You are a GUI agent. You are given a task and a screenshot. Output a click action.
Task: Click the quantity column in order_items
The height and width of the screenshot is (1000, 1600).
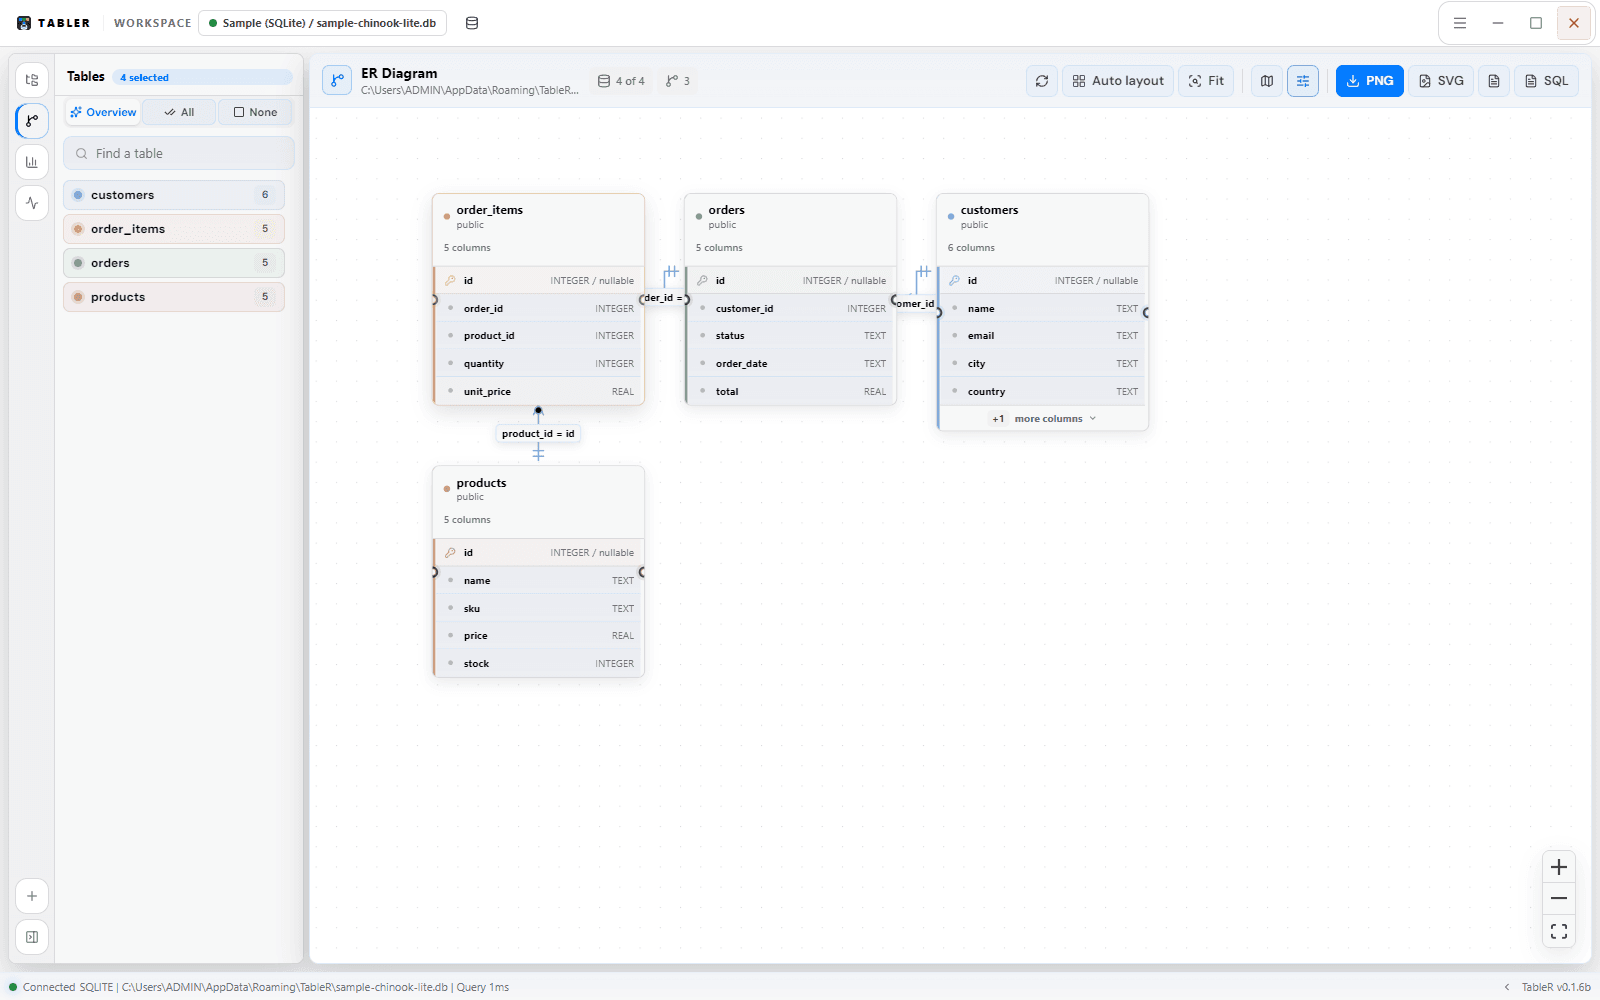pos(539,364)
